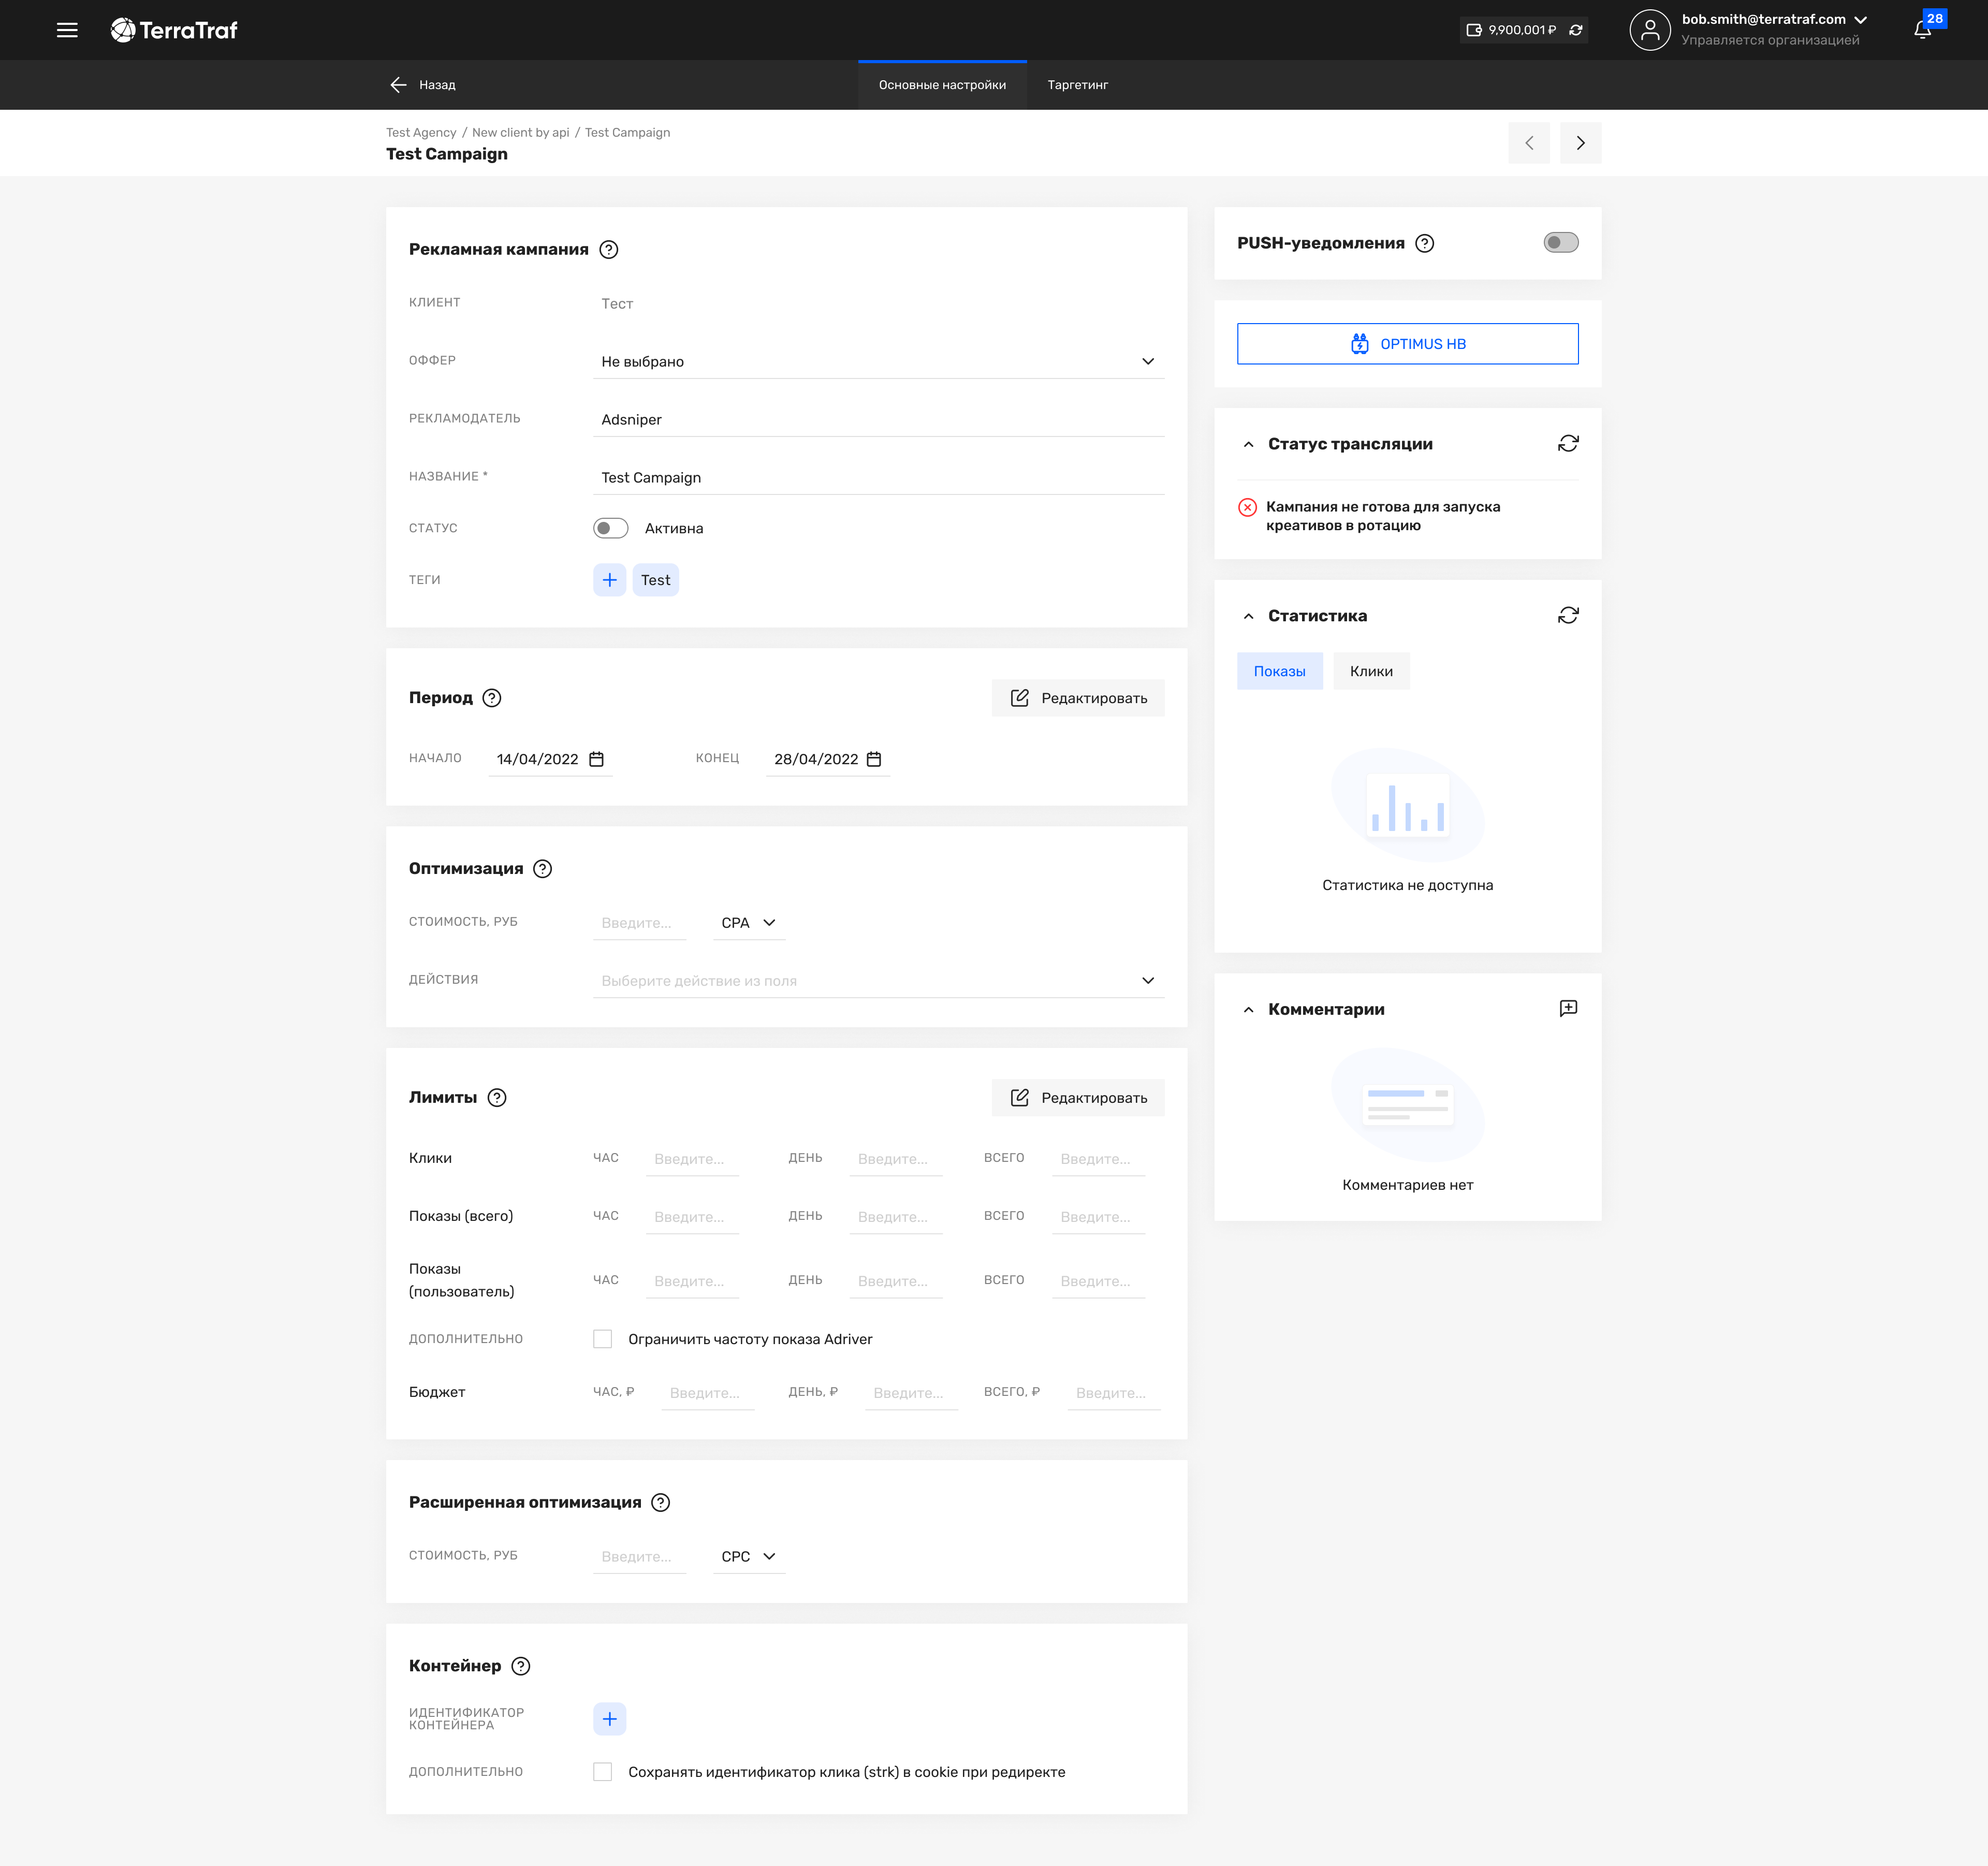Go back via Назад link
The width and height of the screenshot is (1988, 1866).
tap(437, 85)
